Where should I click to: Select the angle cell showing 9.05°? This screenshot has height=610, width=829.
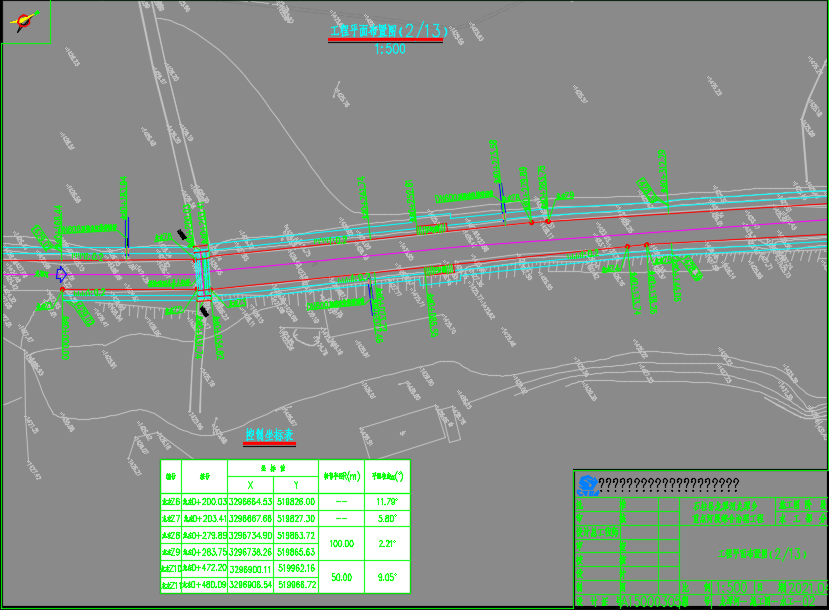click(387, 577)
